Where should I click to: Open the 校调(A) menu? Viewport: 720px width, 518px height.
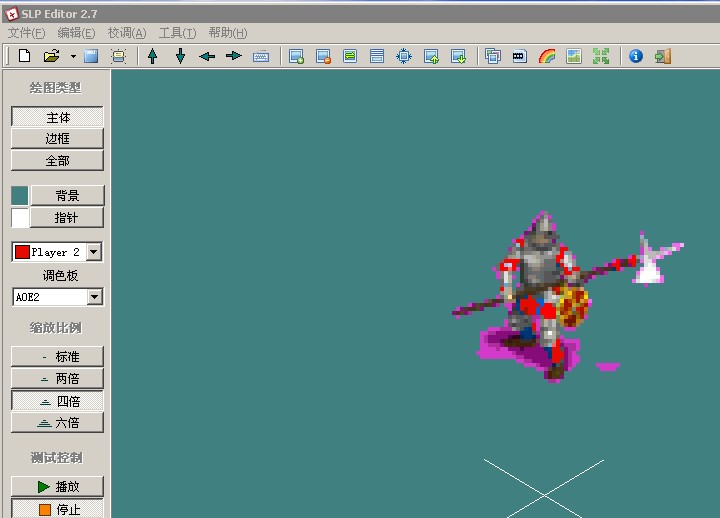pos(127,33)
